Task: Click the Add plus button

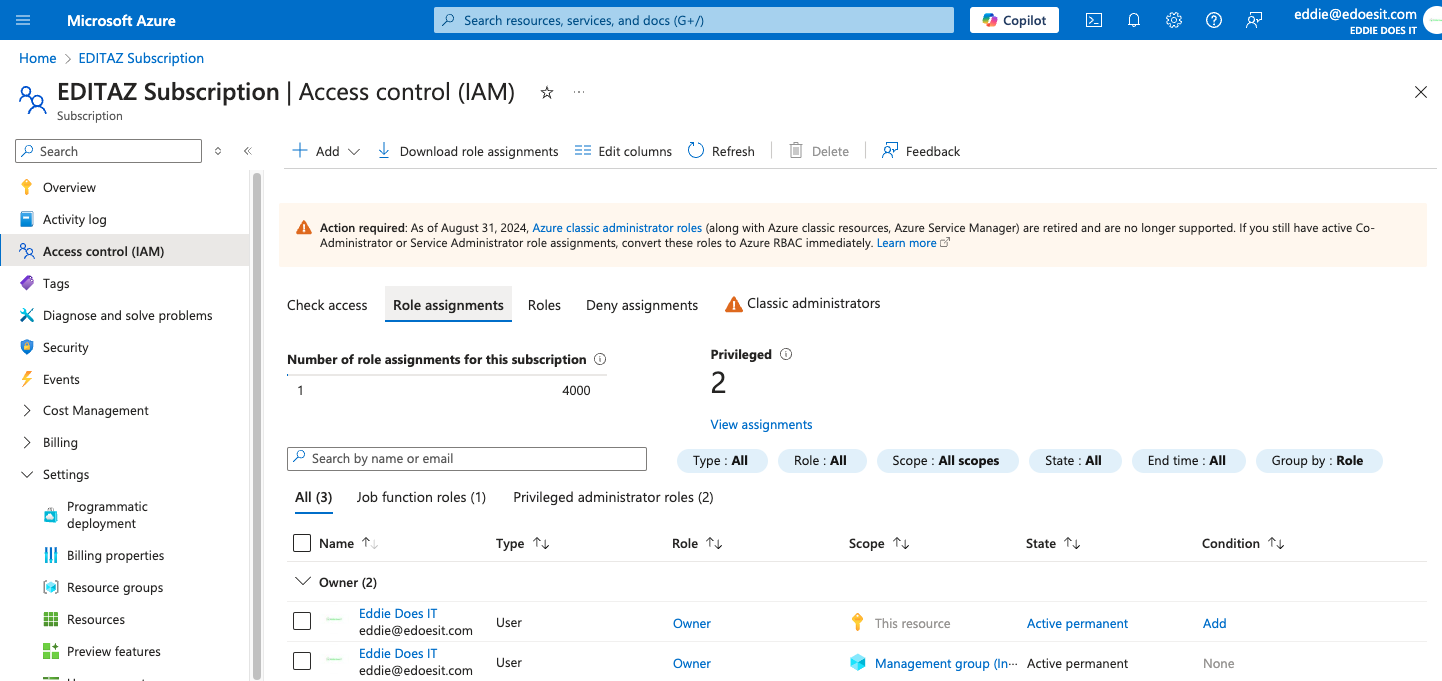Action: point(315,151)
